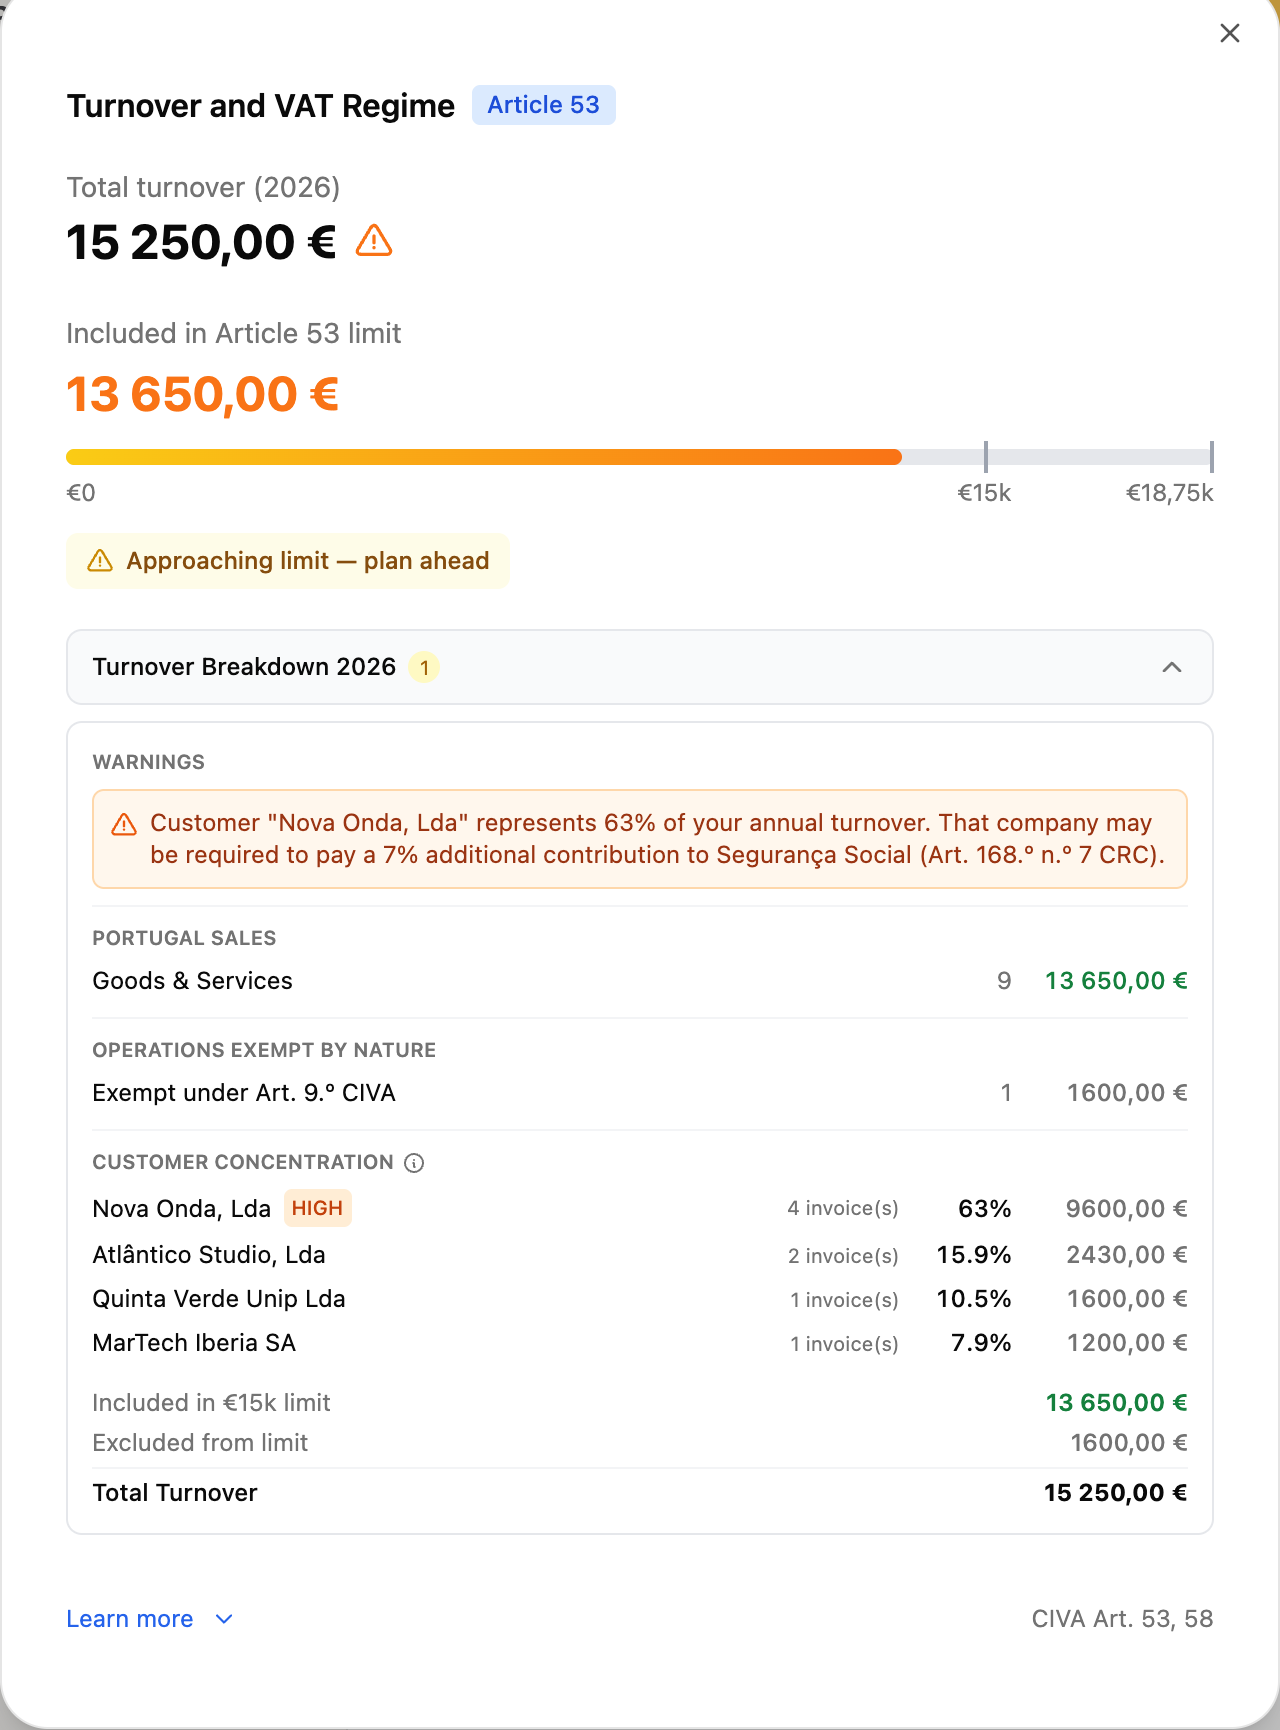Click the 2430,00 € amount for Atlântico Studio
The height and width of the screenshot is (1730, 1280).
click(1126, 1255)
